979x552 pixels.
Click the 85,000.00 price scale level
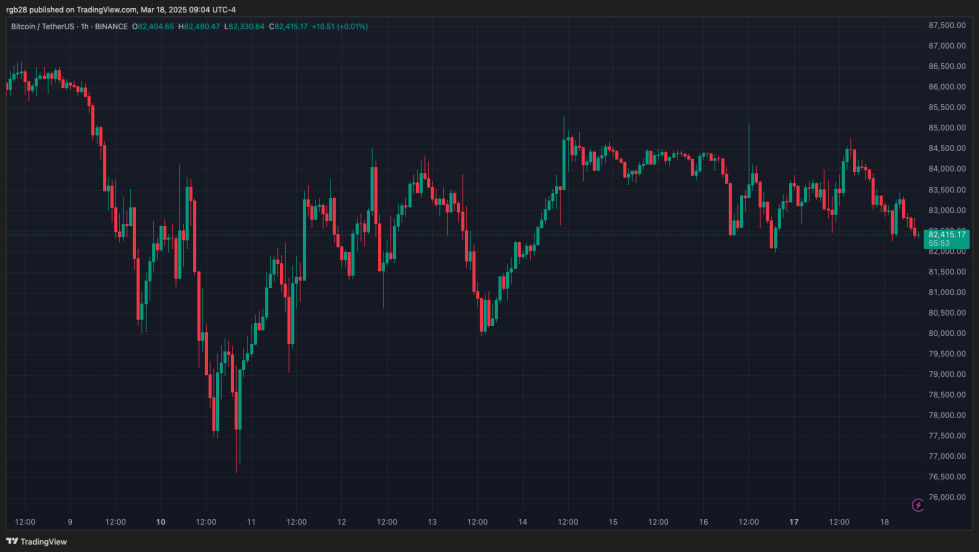pyautogui.click(x=946, y=128)
